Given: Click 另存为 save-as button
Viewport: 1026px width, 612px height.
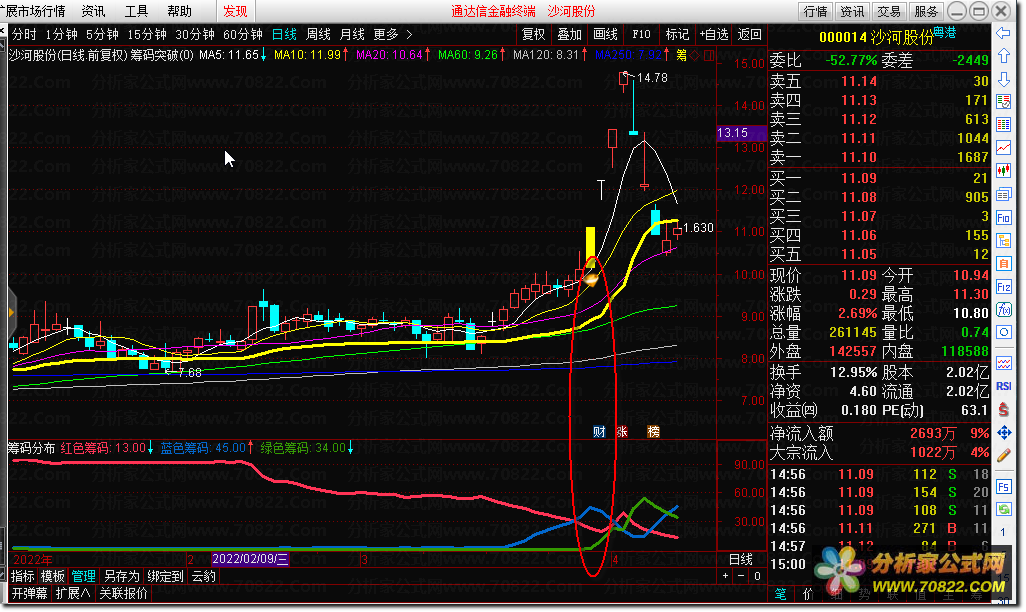Looking at the screenshot, I should pyautogui.click(x=122, y=576).
